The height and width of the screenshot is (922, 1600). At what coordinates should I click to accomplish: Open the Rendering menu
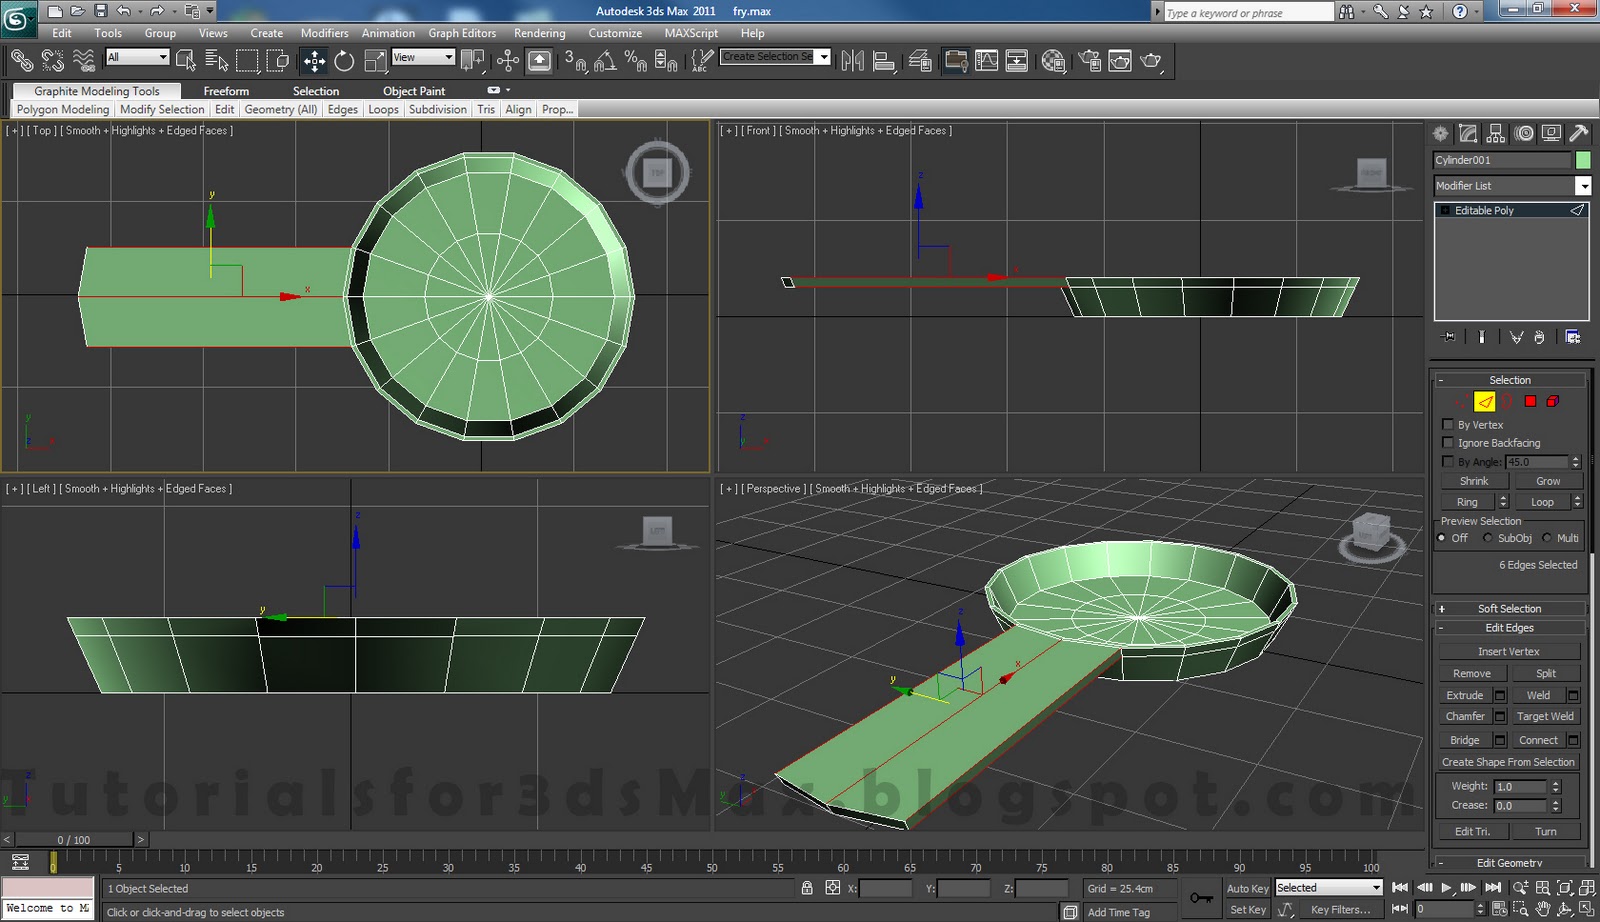[539, 33]
